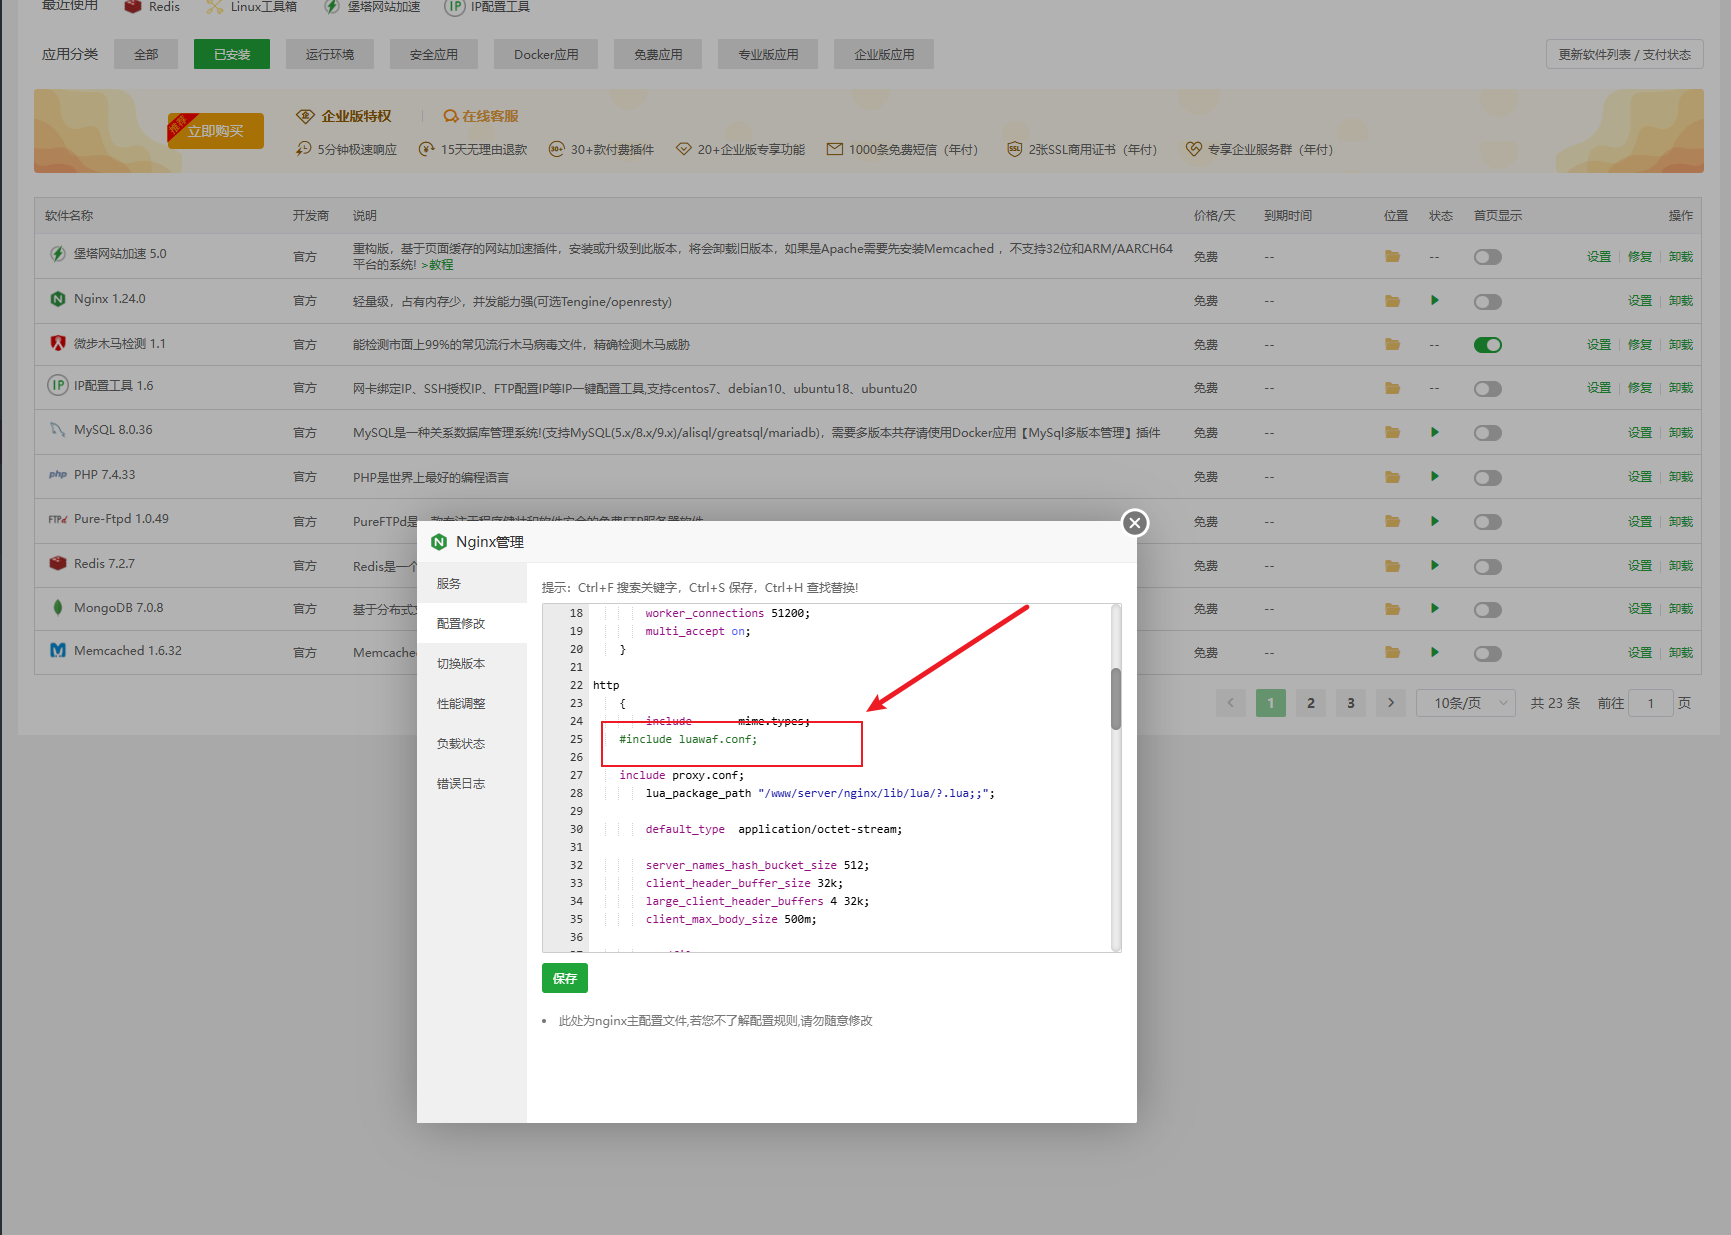
Task: Open the 负载状态 tab in Nginx管理
Action: pyautogui.click(x=472, y=744)
